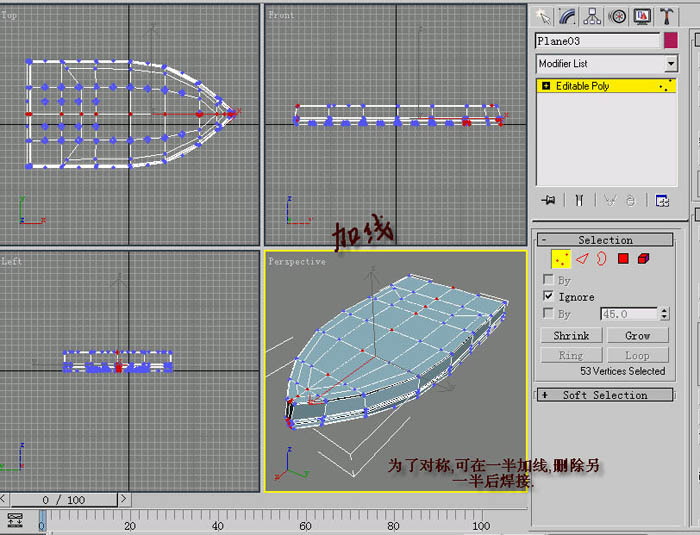
Task: Click frame 80 on the track bar
Action: pos(393,526)
